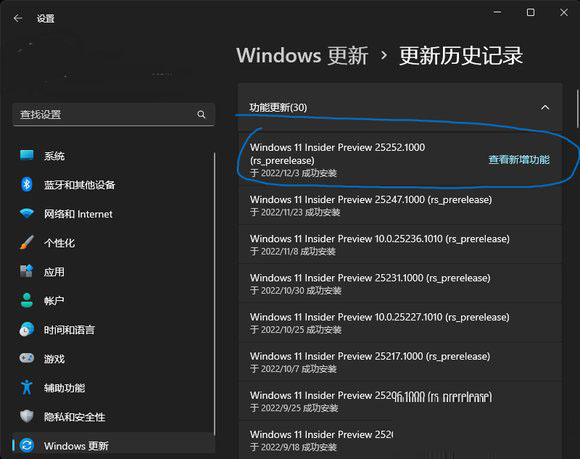Click the 设置 window title text

pyautogui.click(x=45, y=18)
